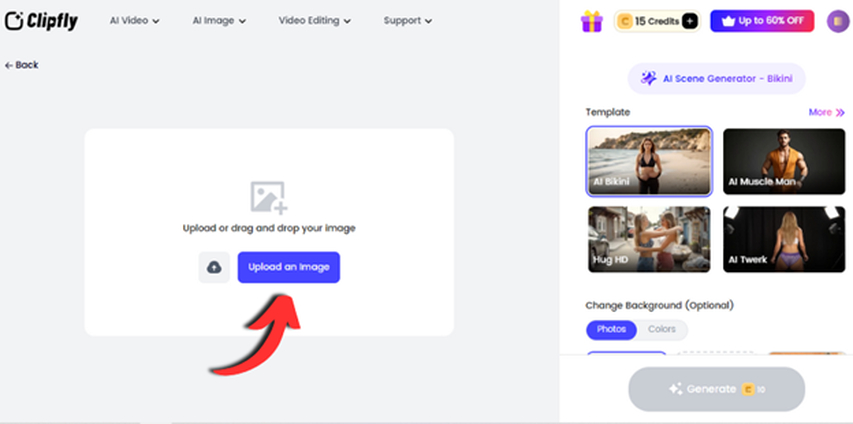Click the Change Background (Optional) label
Image resolution: width=853 pixels, height=424 pixels.
coord(659,305)
